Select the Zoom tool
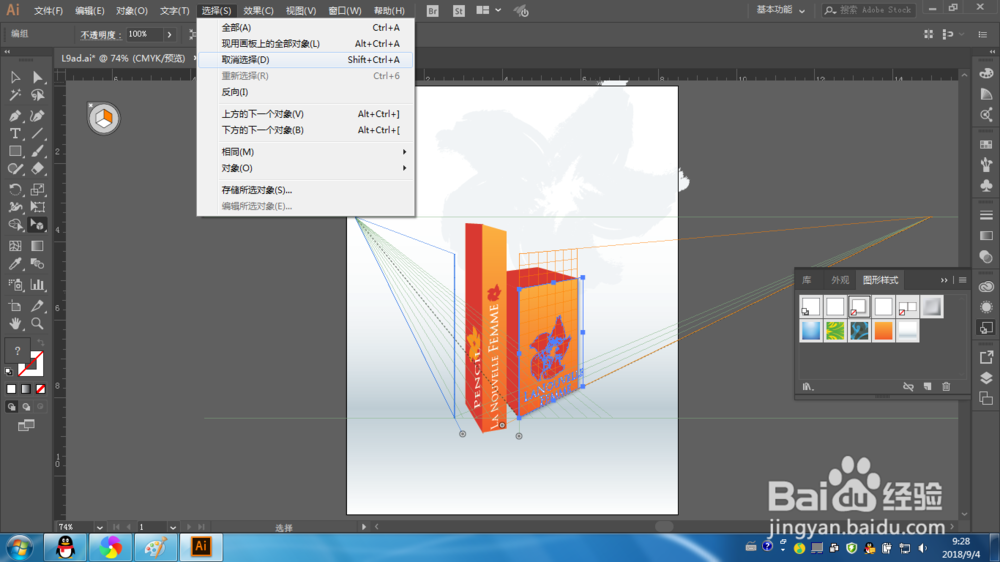1000x562 pixels. tap(38, 323)
